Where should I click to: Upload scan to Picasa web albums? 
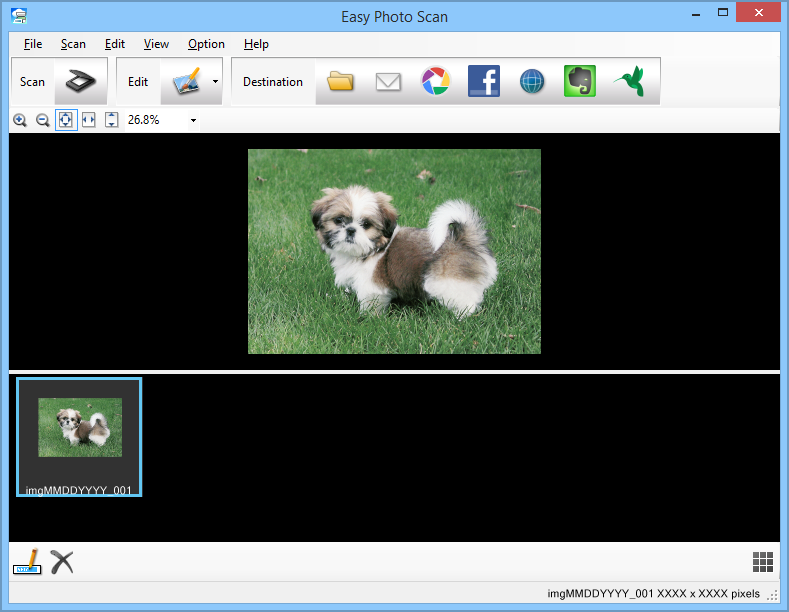436,81
